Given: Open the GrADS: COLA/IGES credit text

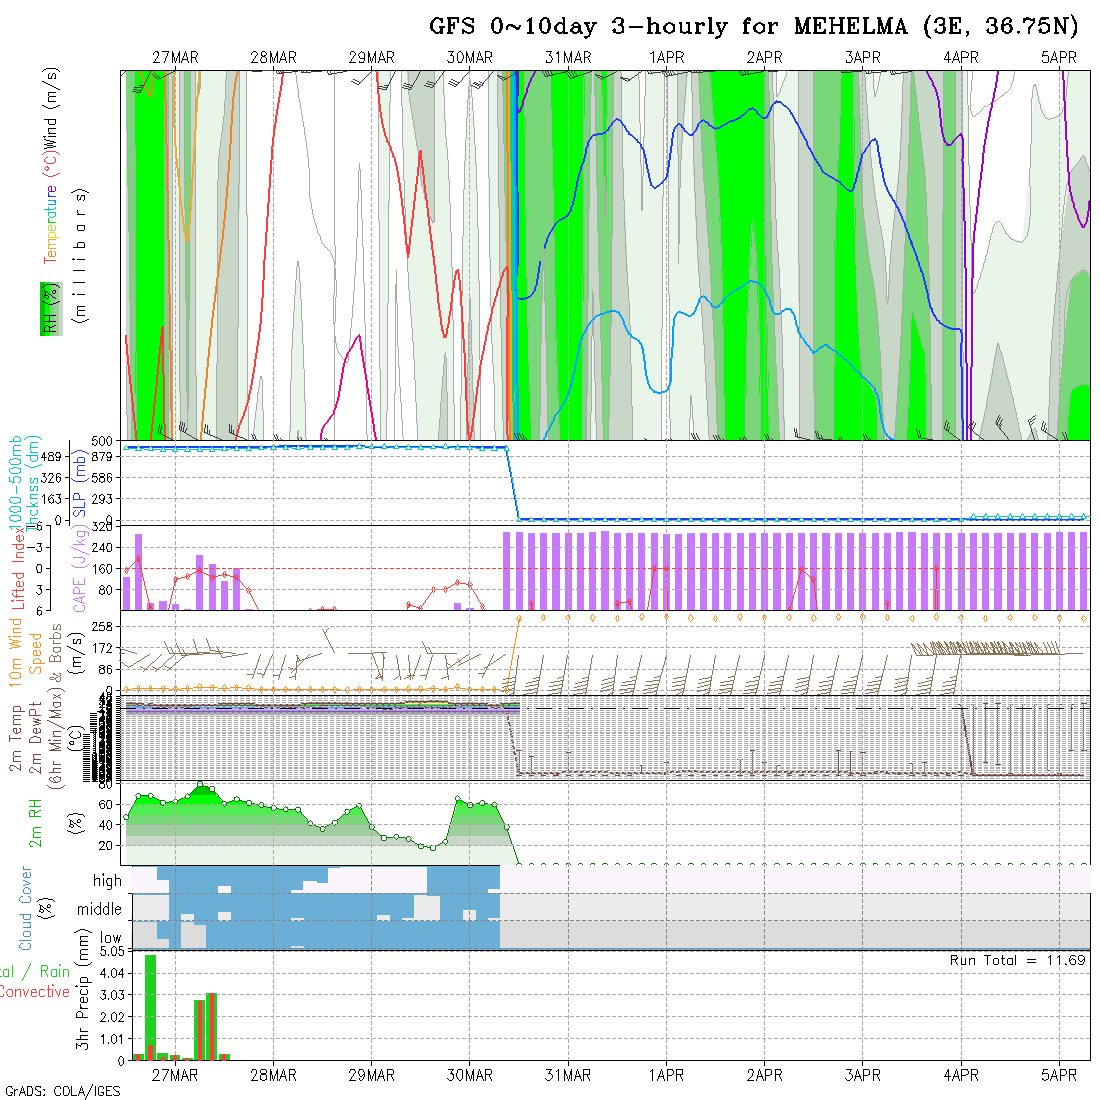Looking at the screenshot, I should pos(62,1091).
